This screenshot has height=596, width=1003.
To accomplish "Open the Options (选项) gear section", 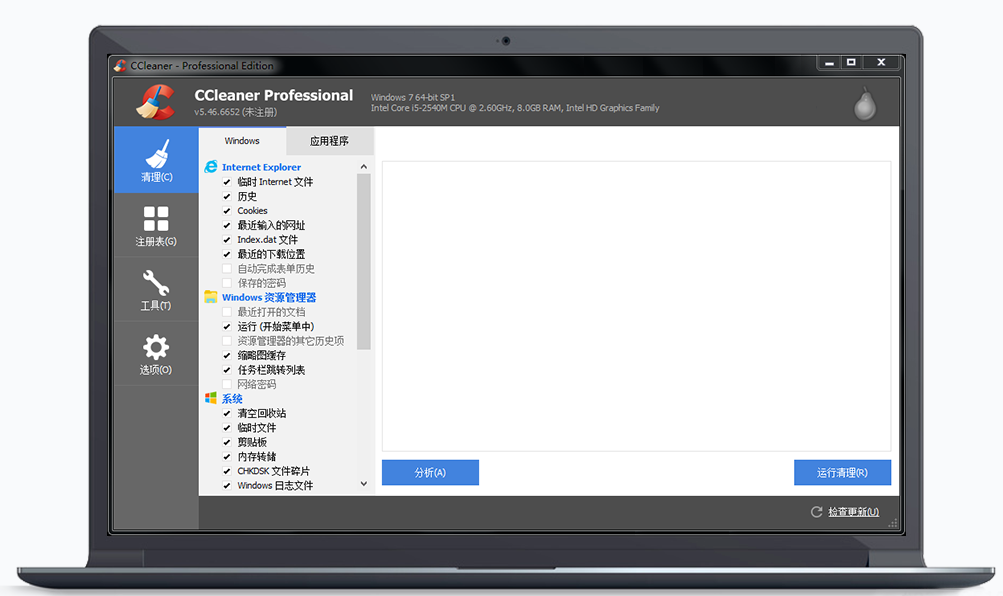I will click(156, 354).
